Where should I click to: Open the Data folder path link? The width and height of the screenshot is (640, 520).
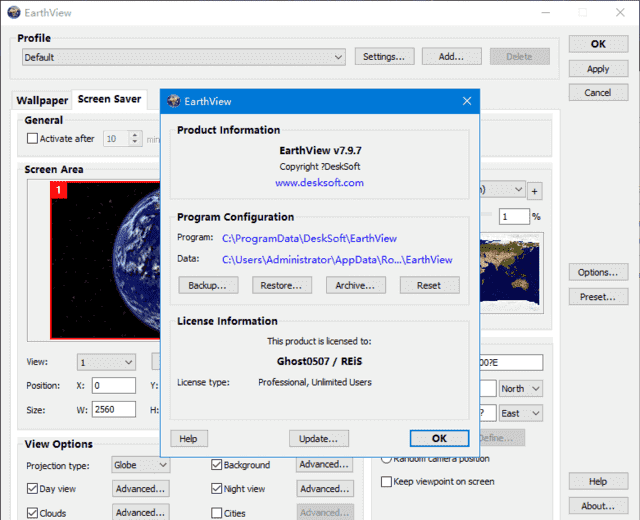coord(337,260)
